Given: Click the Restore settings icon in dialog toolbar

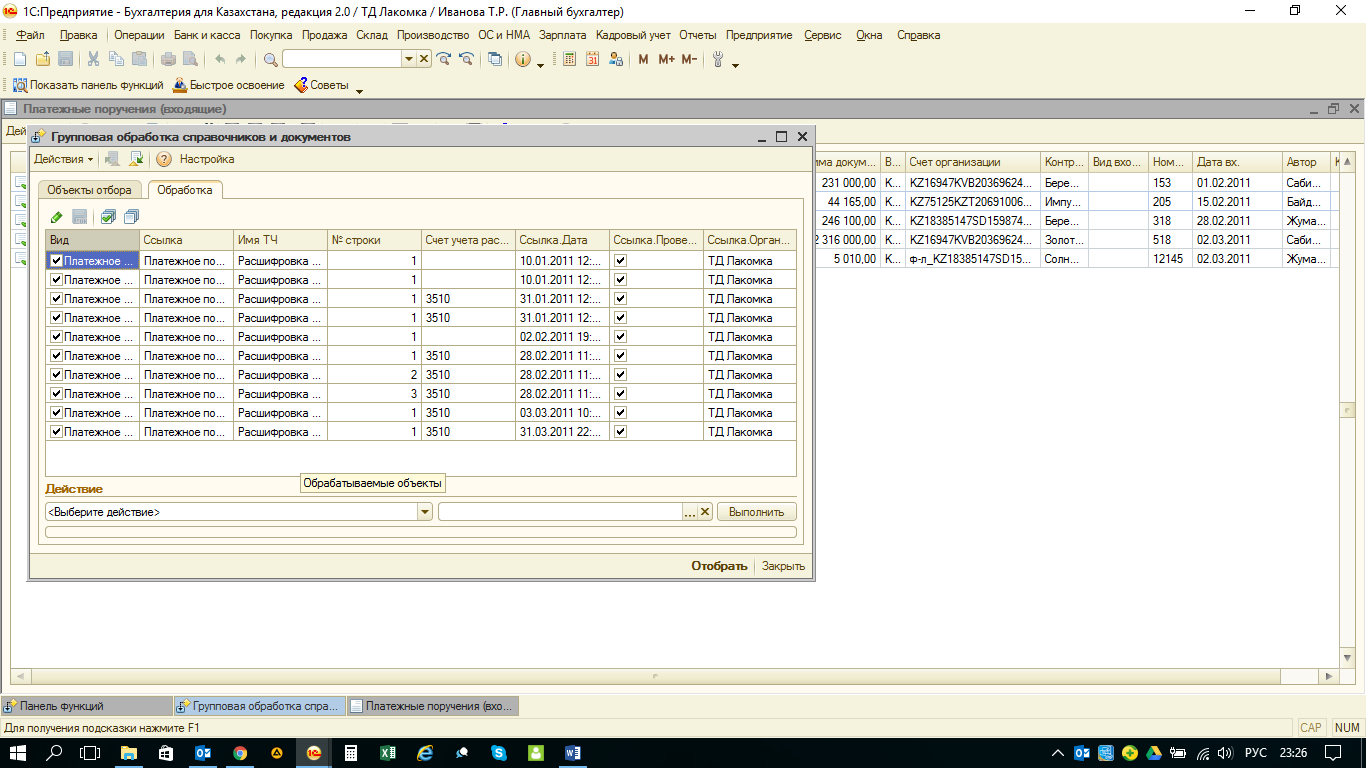Looking at the screenshot, I should [x=136, y=159].
